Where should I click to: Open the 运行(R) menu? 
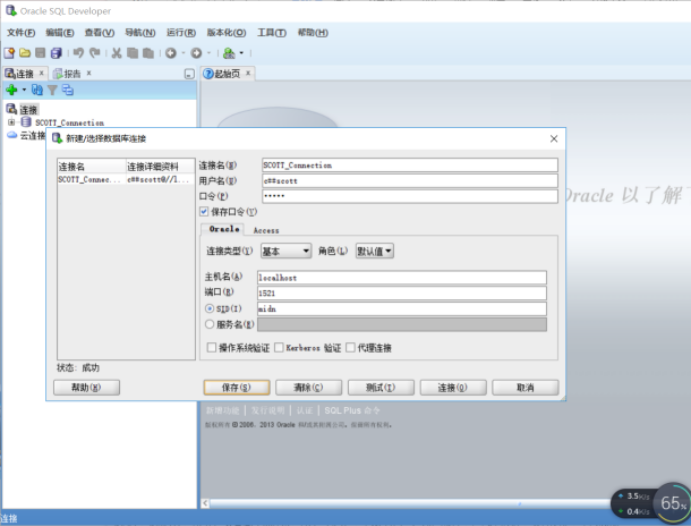pos(181,33)
